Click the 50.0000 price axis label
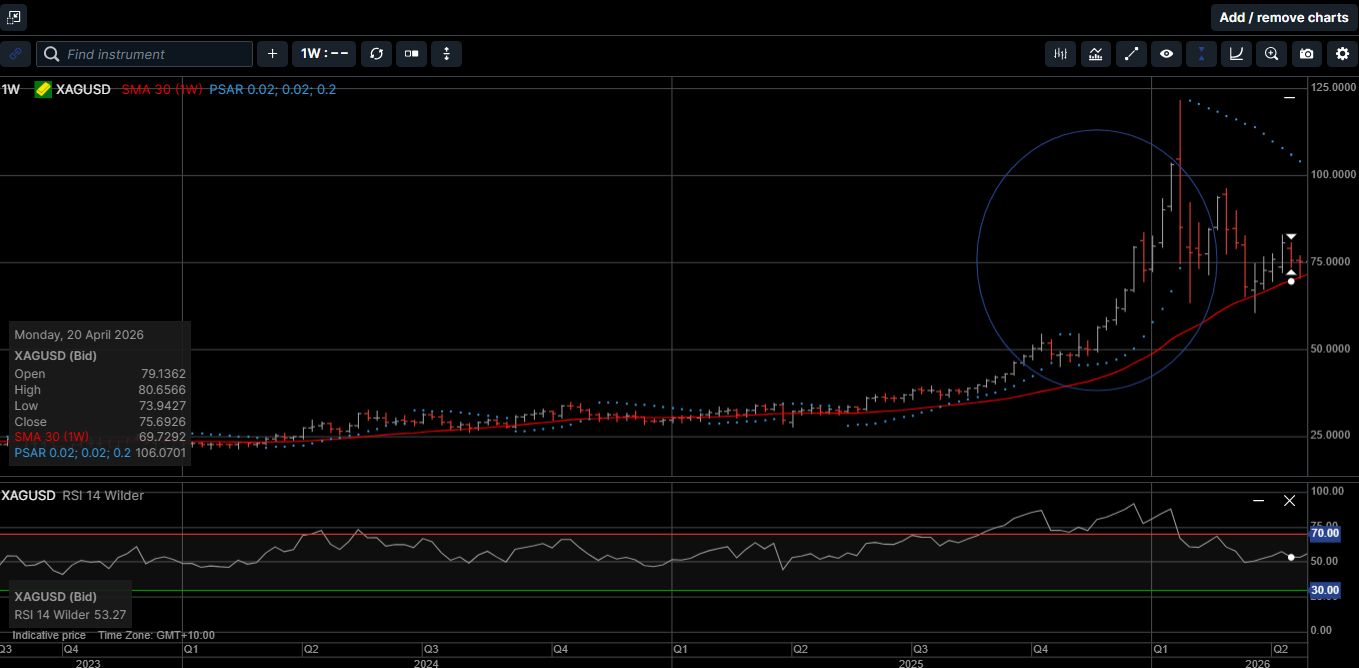The width and height of the screenshot is (1359, 668). [x=1330, y=349]
